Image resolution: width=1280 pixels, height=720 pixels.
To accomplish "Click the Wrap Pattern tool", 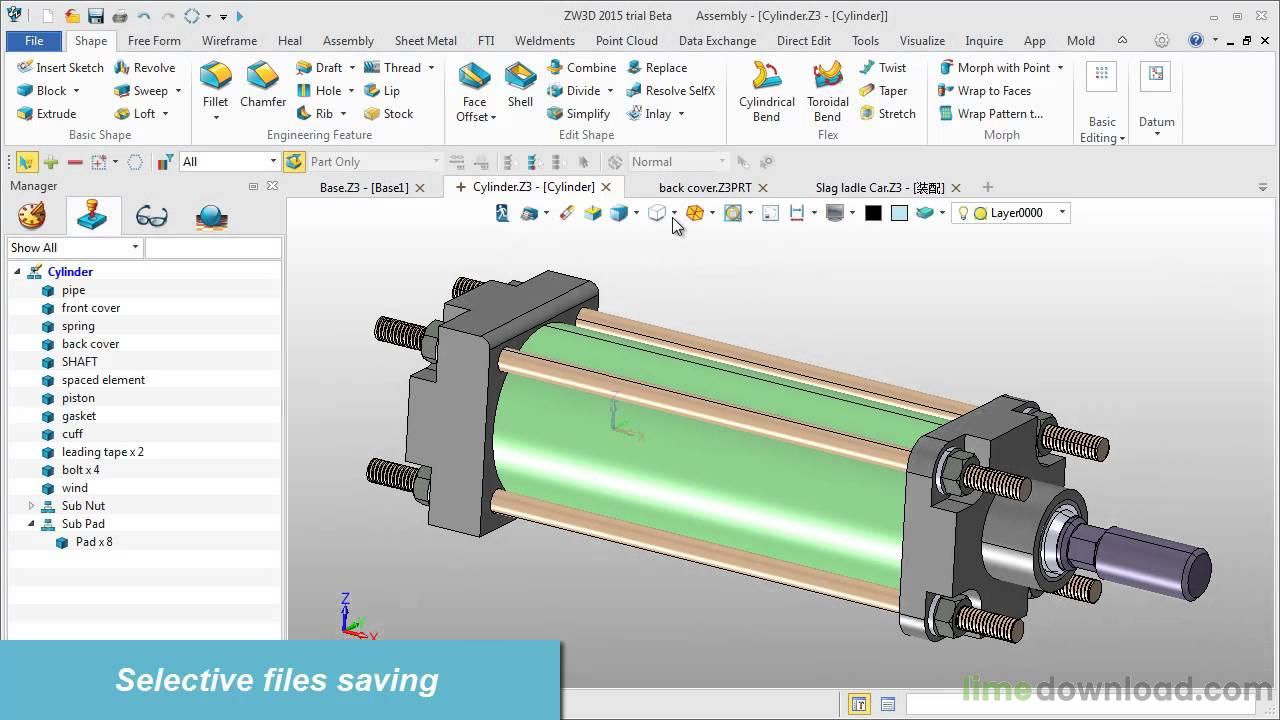I will click(990, 113).
